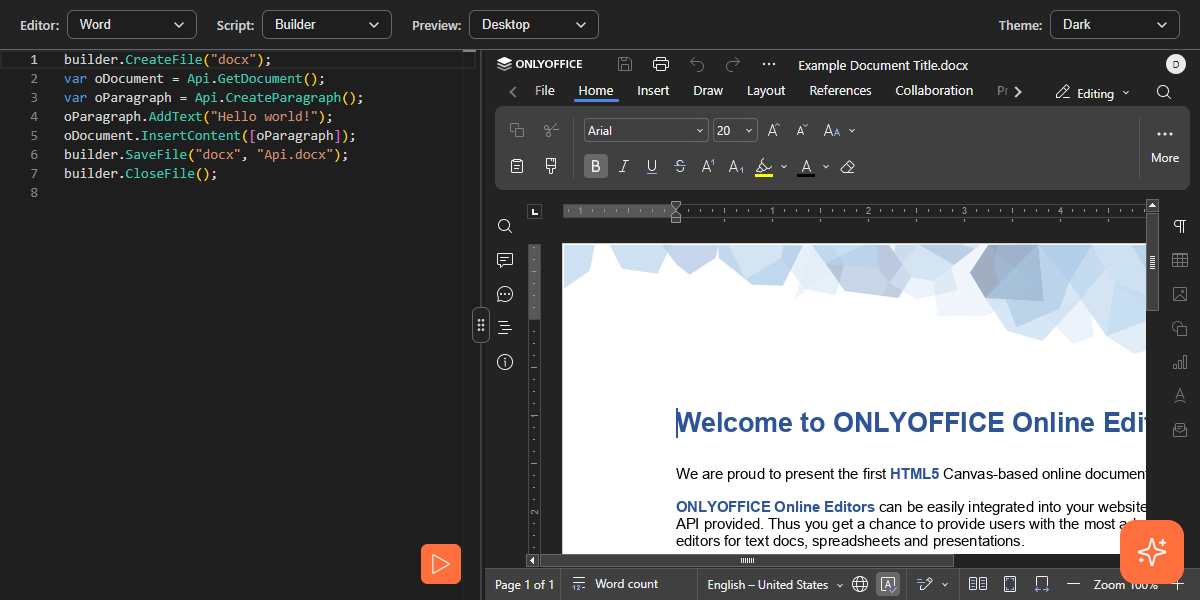Expand the Theme dropdown set to Dark
The width and height of the screenshot is (1200, 600).
coord(1114,24)
